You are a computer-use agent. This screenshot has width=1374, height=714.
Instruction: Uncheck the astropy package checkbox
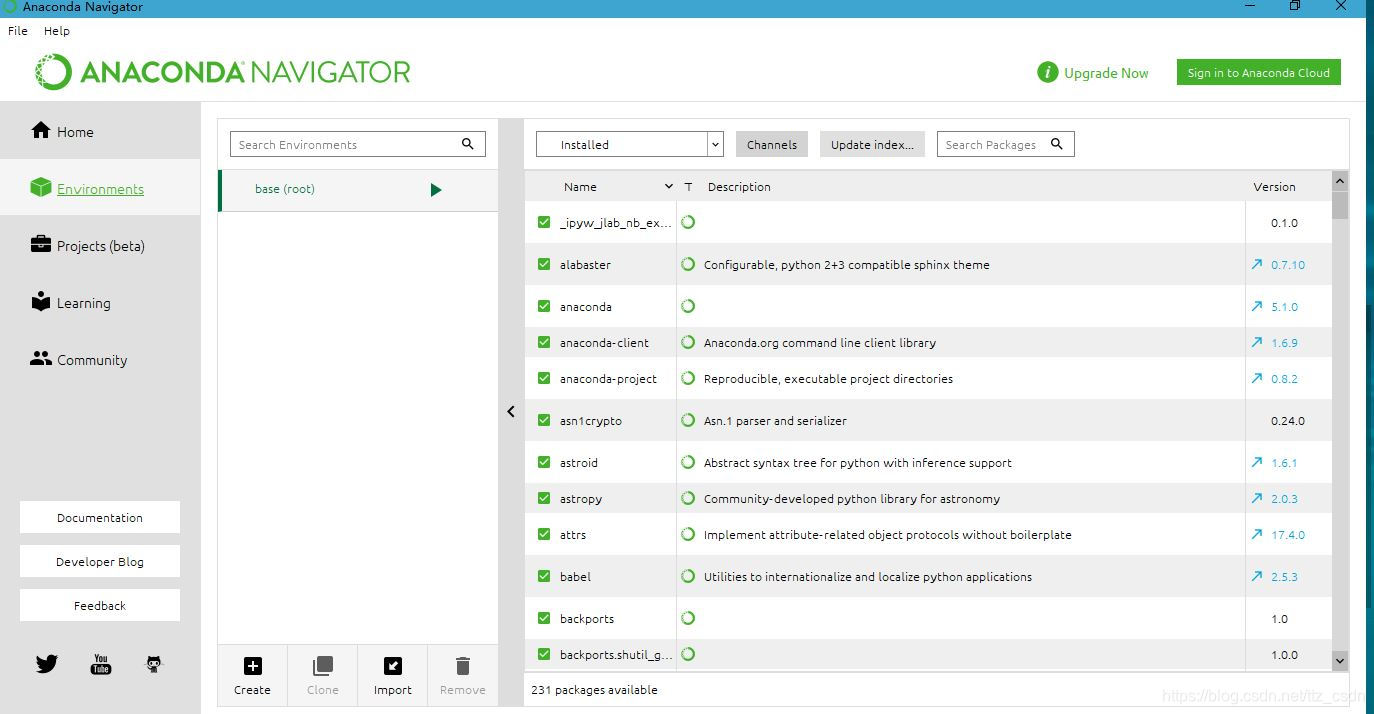tap(544, 498)
